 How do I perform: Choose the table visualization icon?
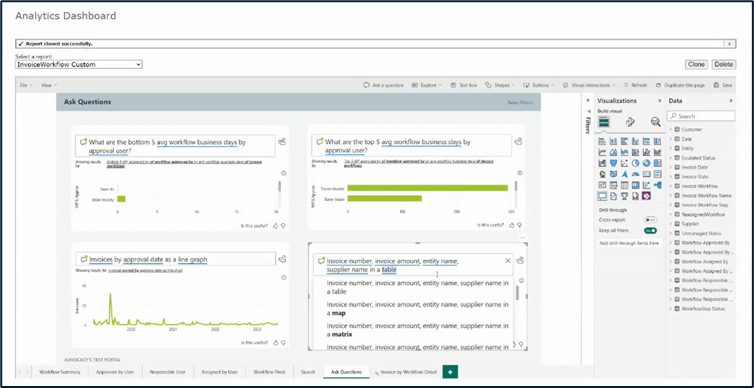click(x=624, y=185)
